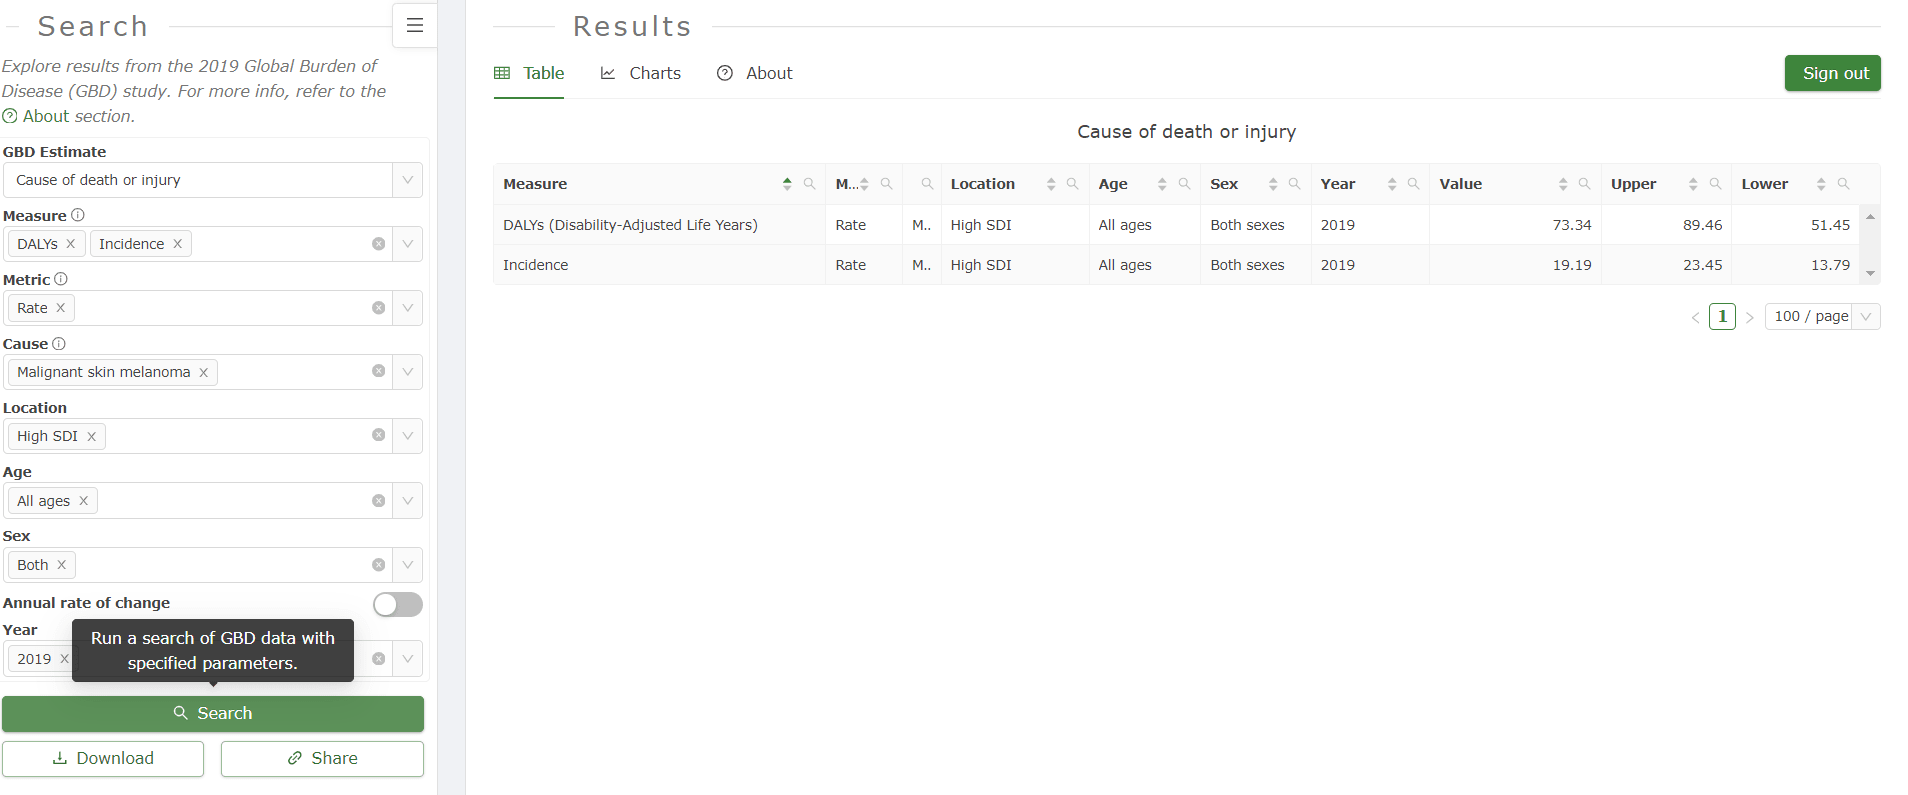Sort table by Location column

(x=1051, y=184)
